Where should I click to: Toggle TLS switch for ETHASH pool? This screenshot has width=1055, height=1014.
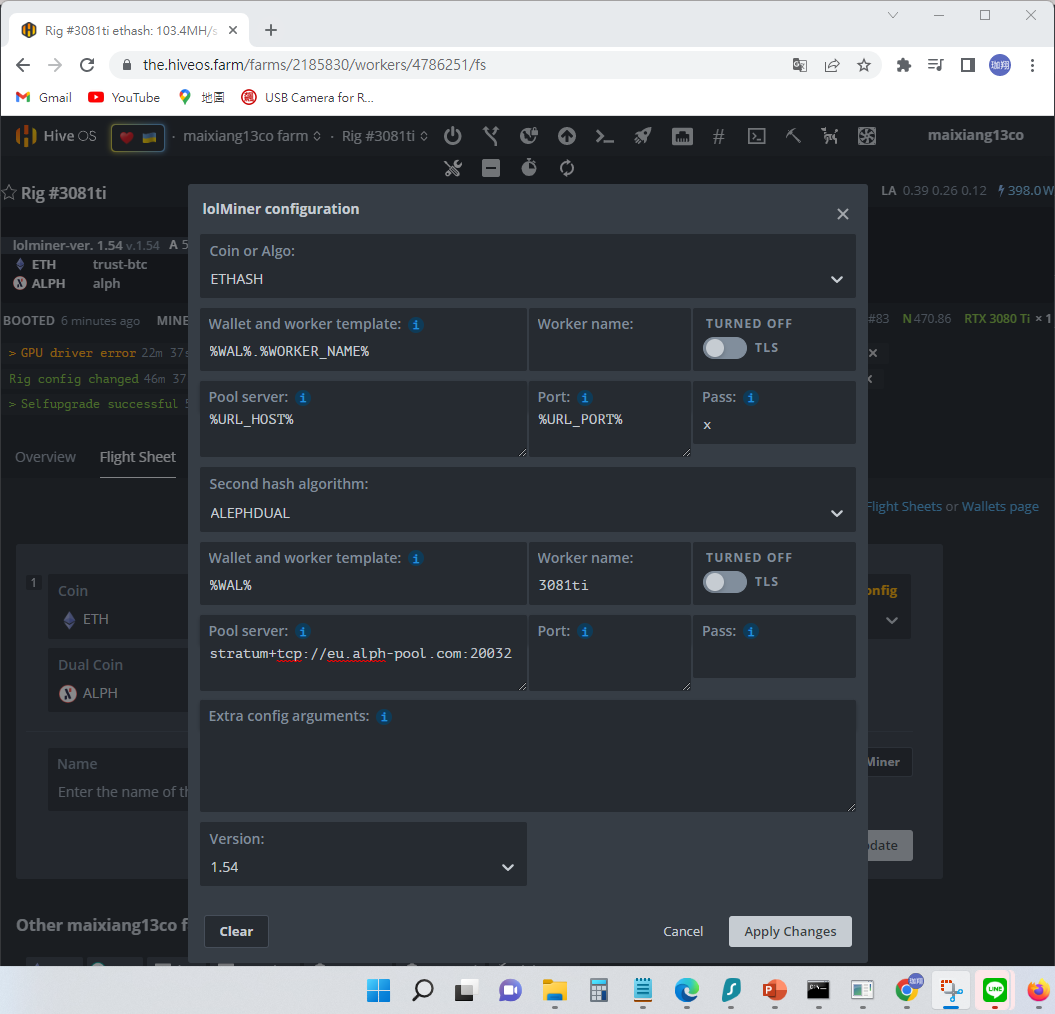pos(725,348)
